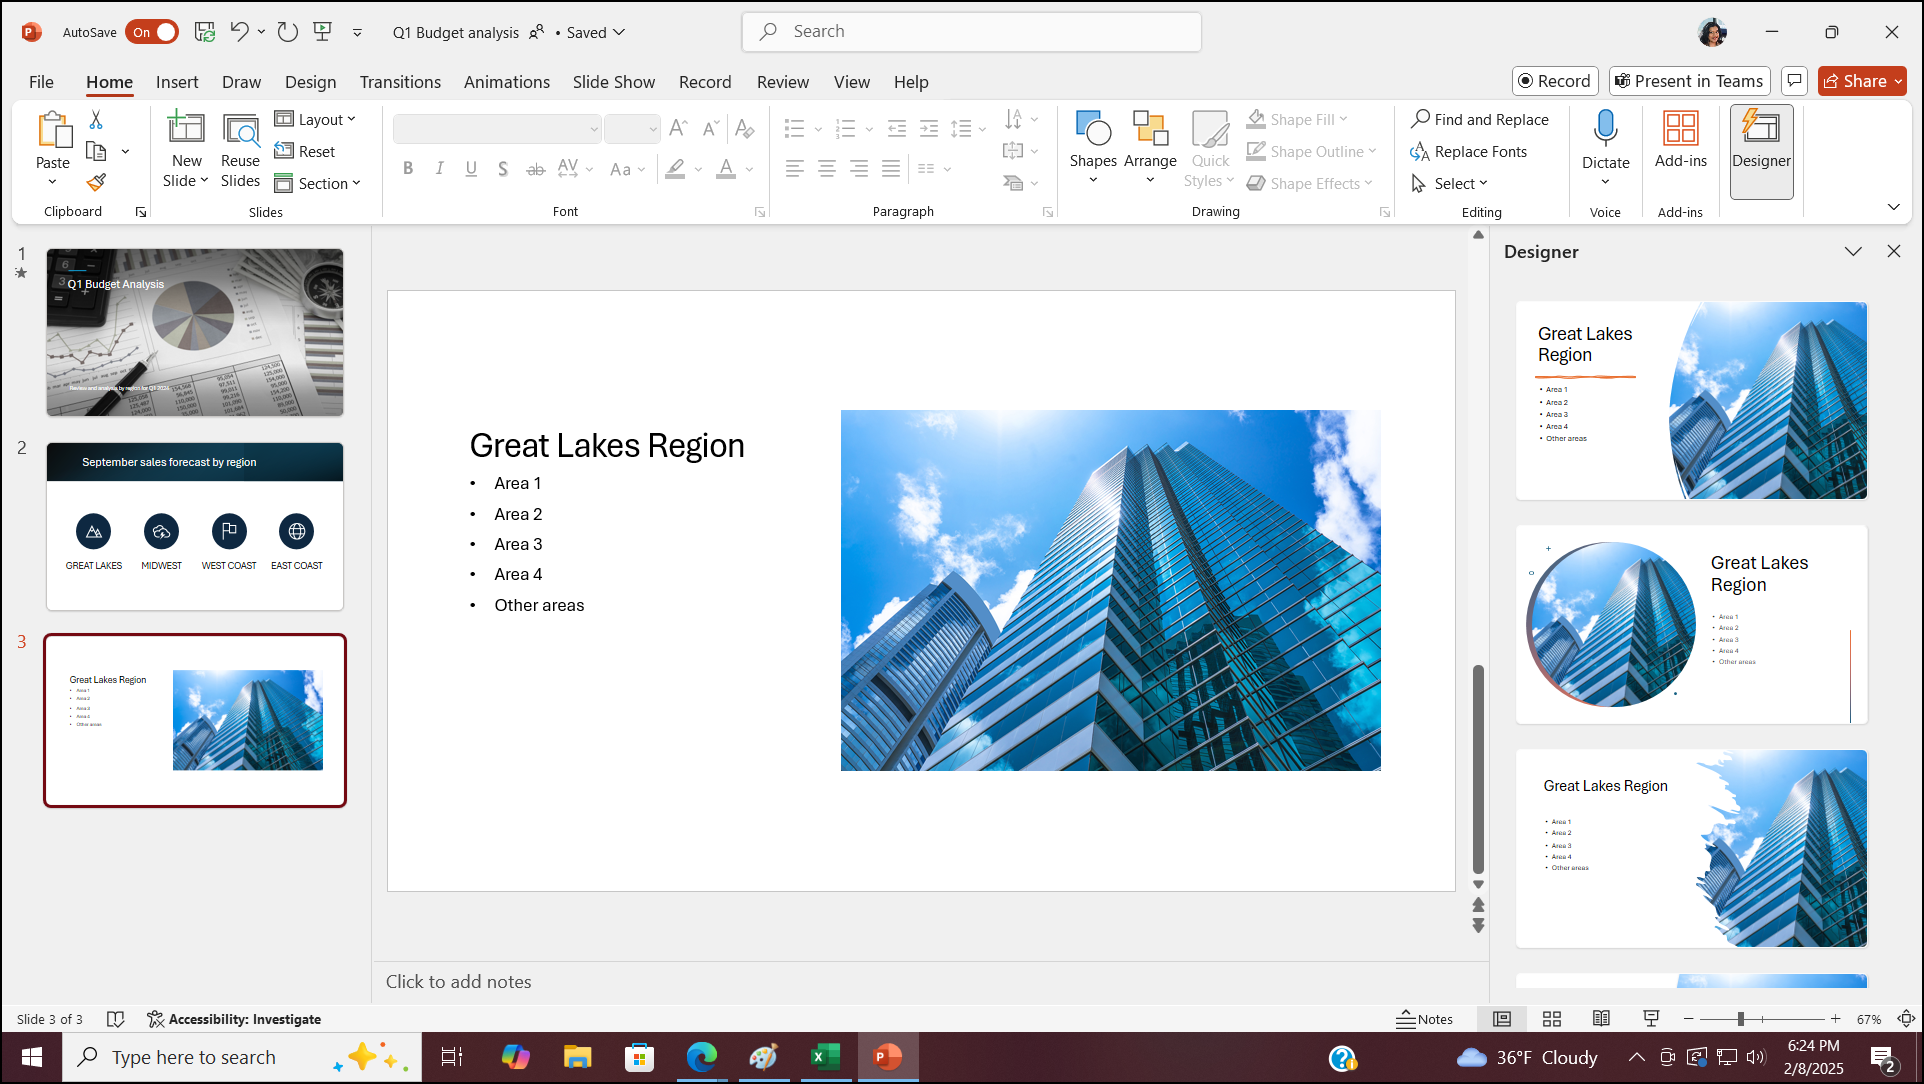The image size is (1924, 1084).
Task: Open the Section dropdown menu
Action: coord(318,183)
